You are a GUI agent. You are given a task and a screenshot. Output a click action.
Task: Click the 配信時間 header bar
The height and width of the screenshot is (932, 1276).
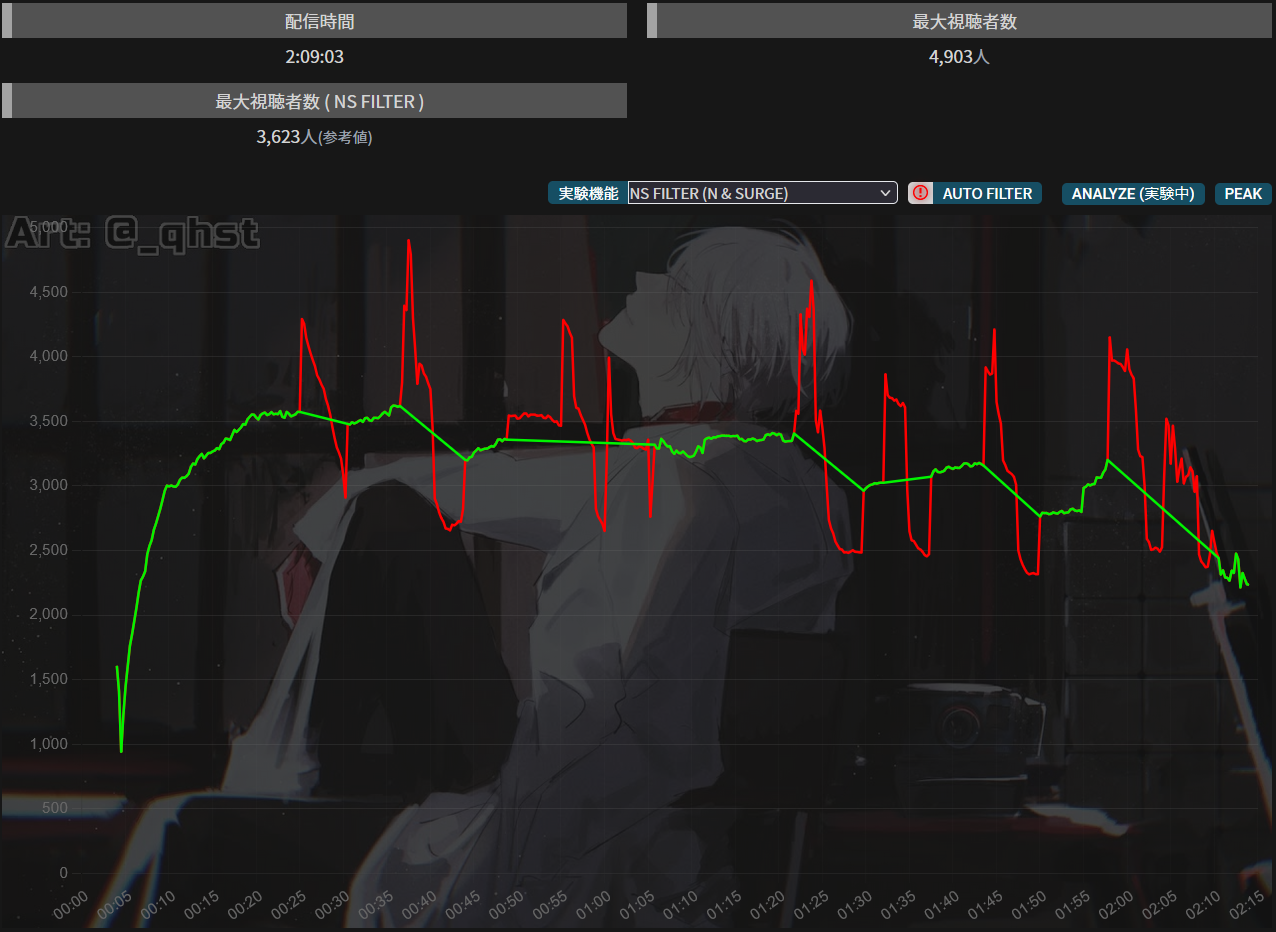pyautogui.click(x=315, y=21)
